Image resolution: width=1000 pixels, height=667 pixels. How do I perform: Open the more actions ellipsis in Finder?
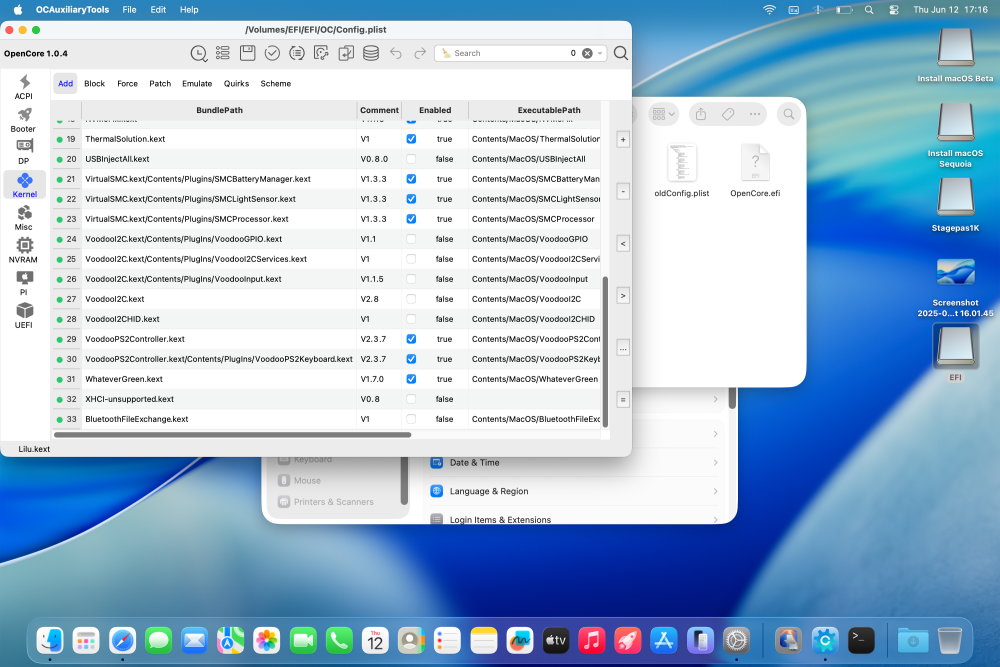pos(755,114)
